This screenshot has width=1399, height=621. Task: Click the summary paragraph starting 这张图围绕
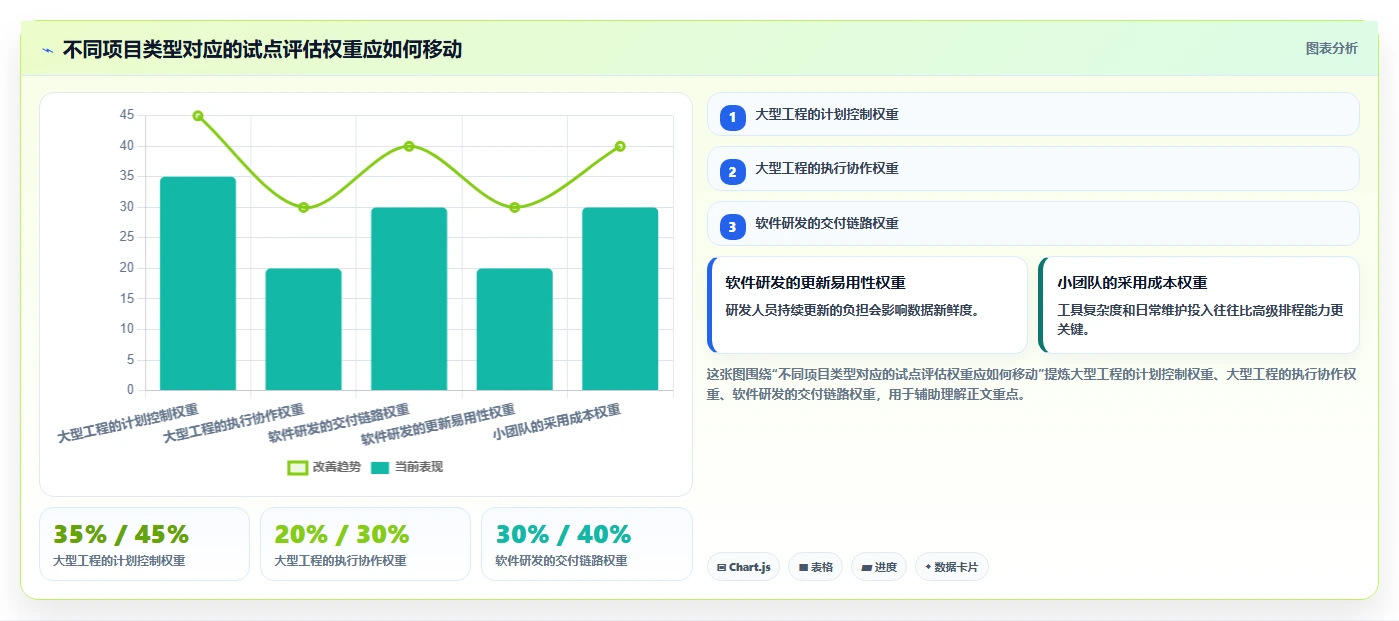click(1031, 384)
